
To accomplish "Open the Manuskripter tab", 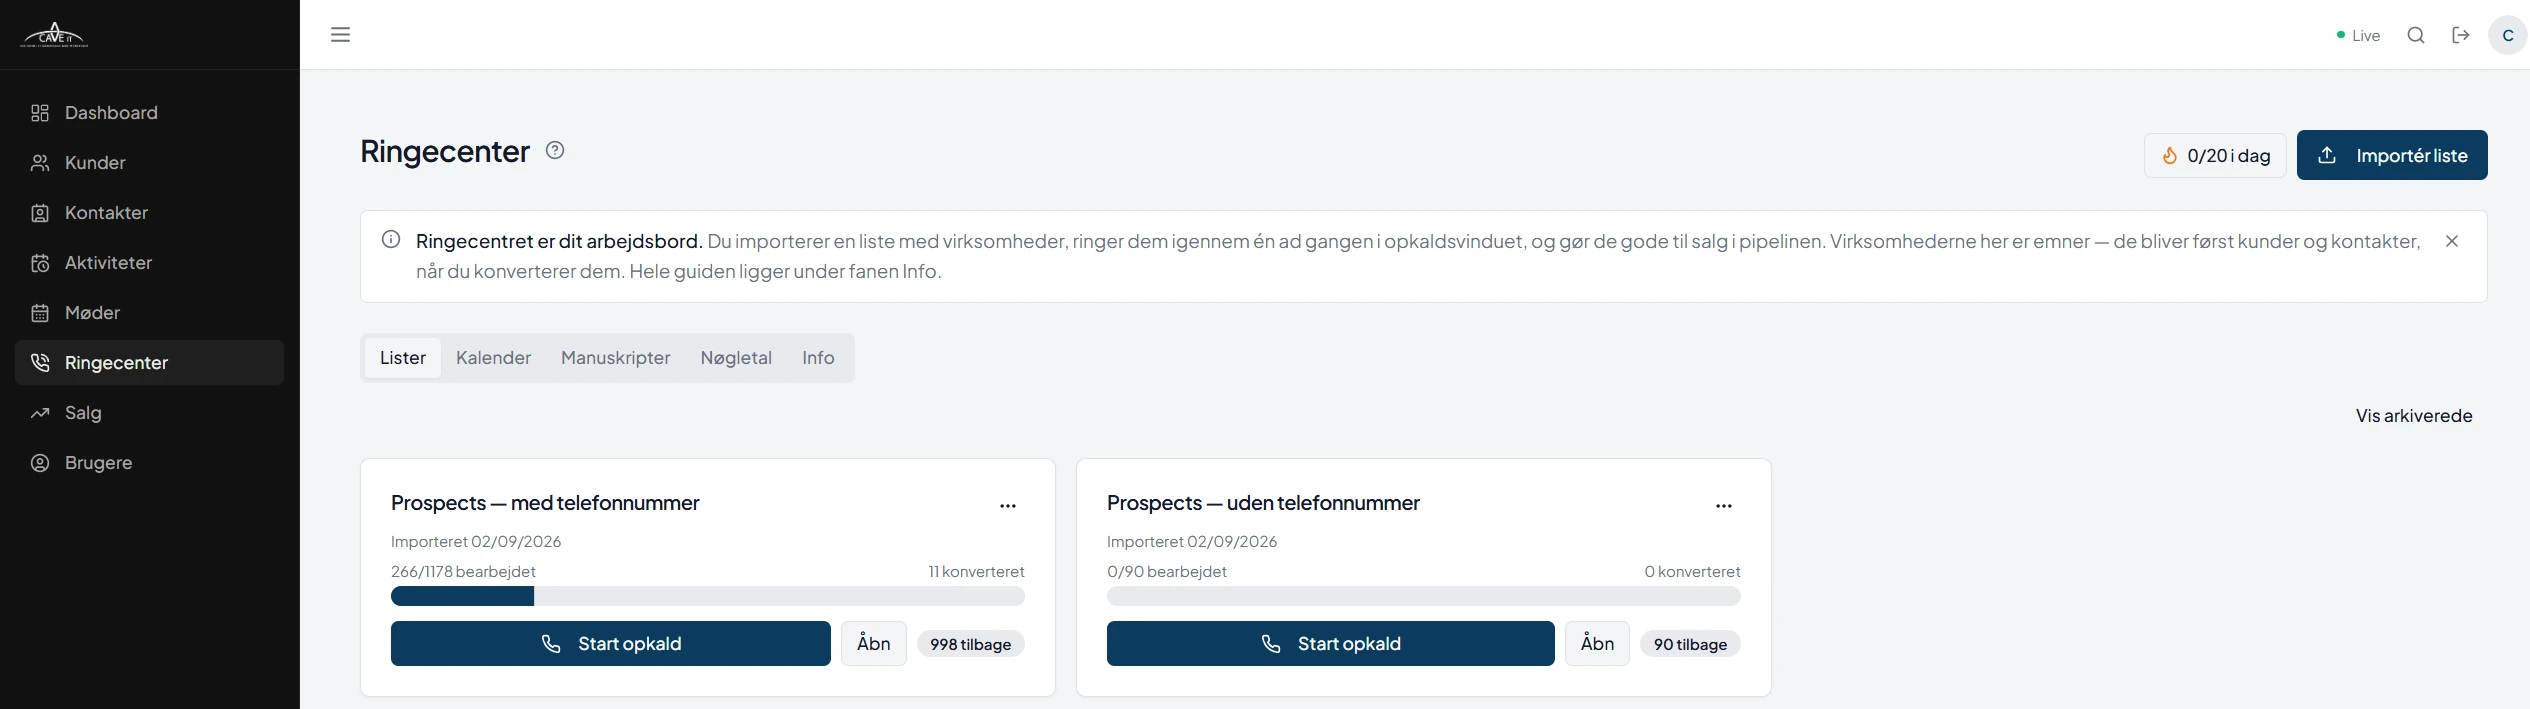I will coord(616,358).
